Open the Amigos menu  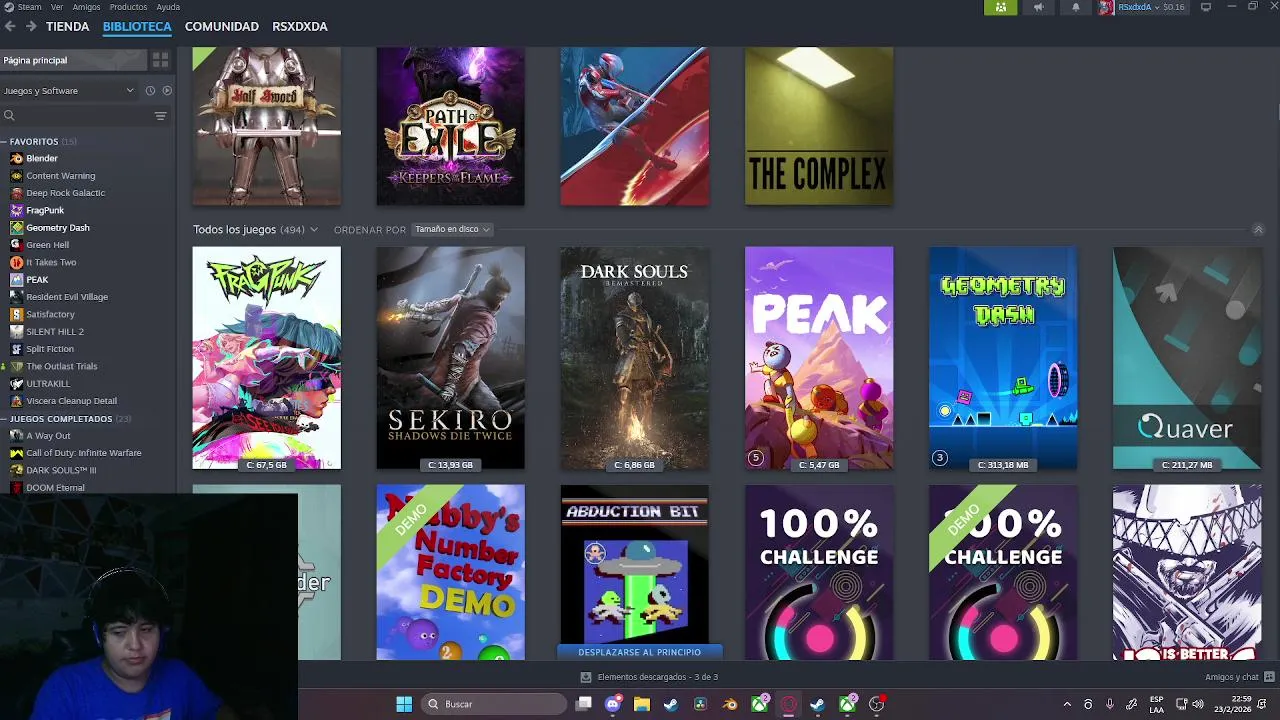click(86, 7)
